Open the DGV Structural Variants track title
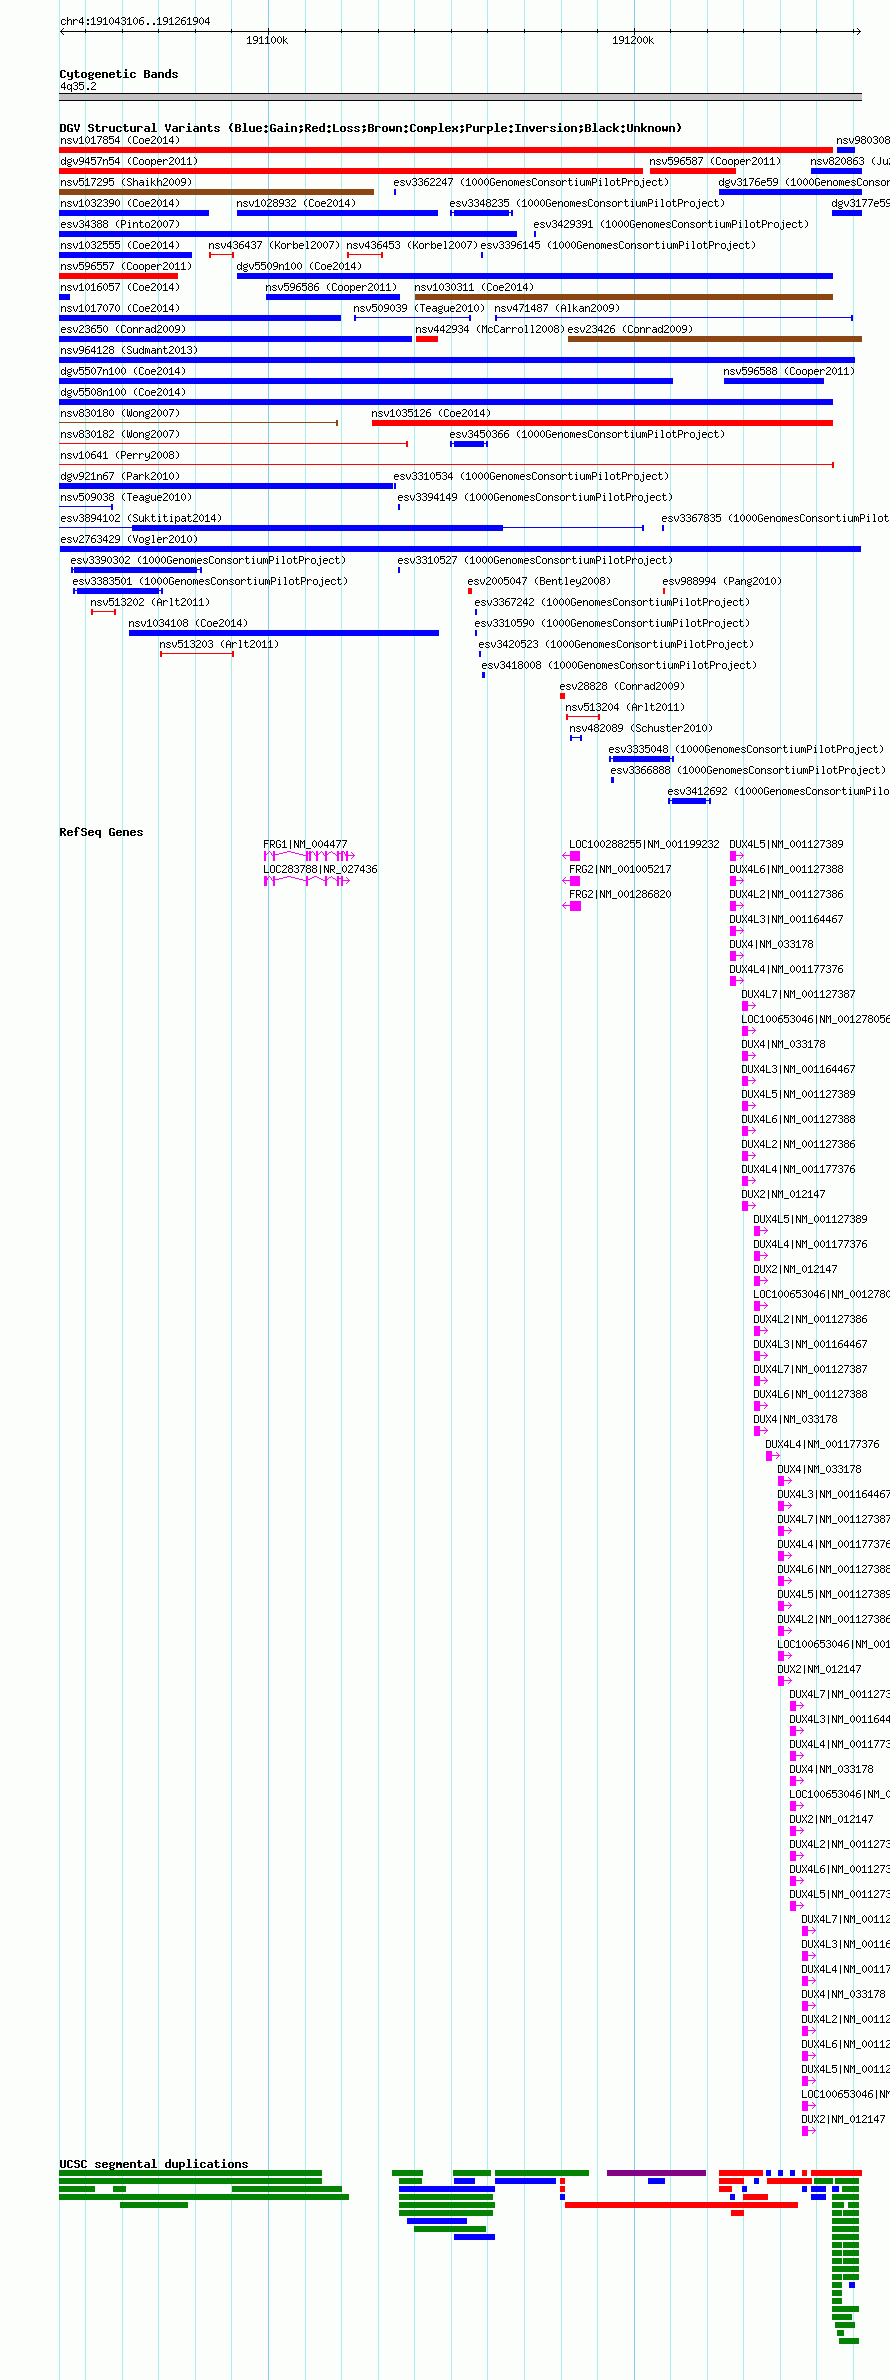Screen dimensions: 890x2380 tap(371, 128)
